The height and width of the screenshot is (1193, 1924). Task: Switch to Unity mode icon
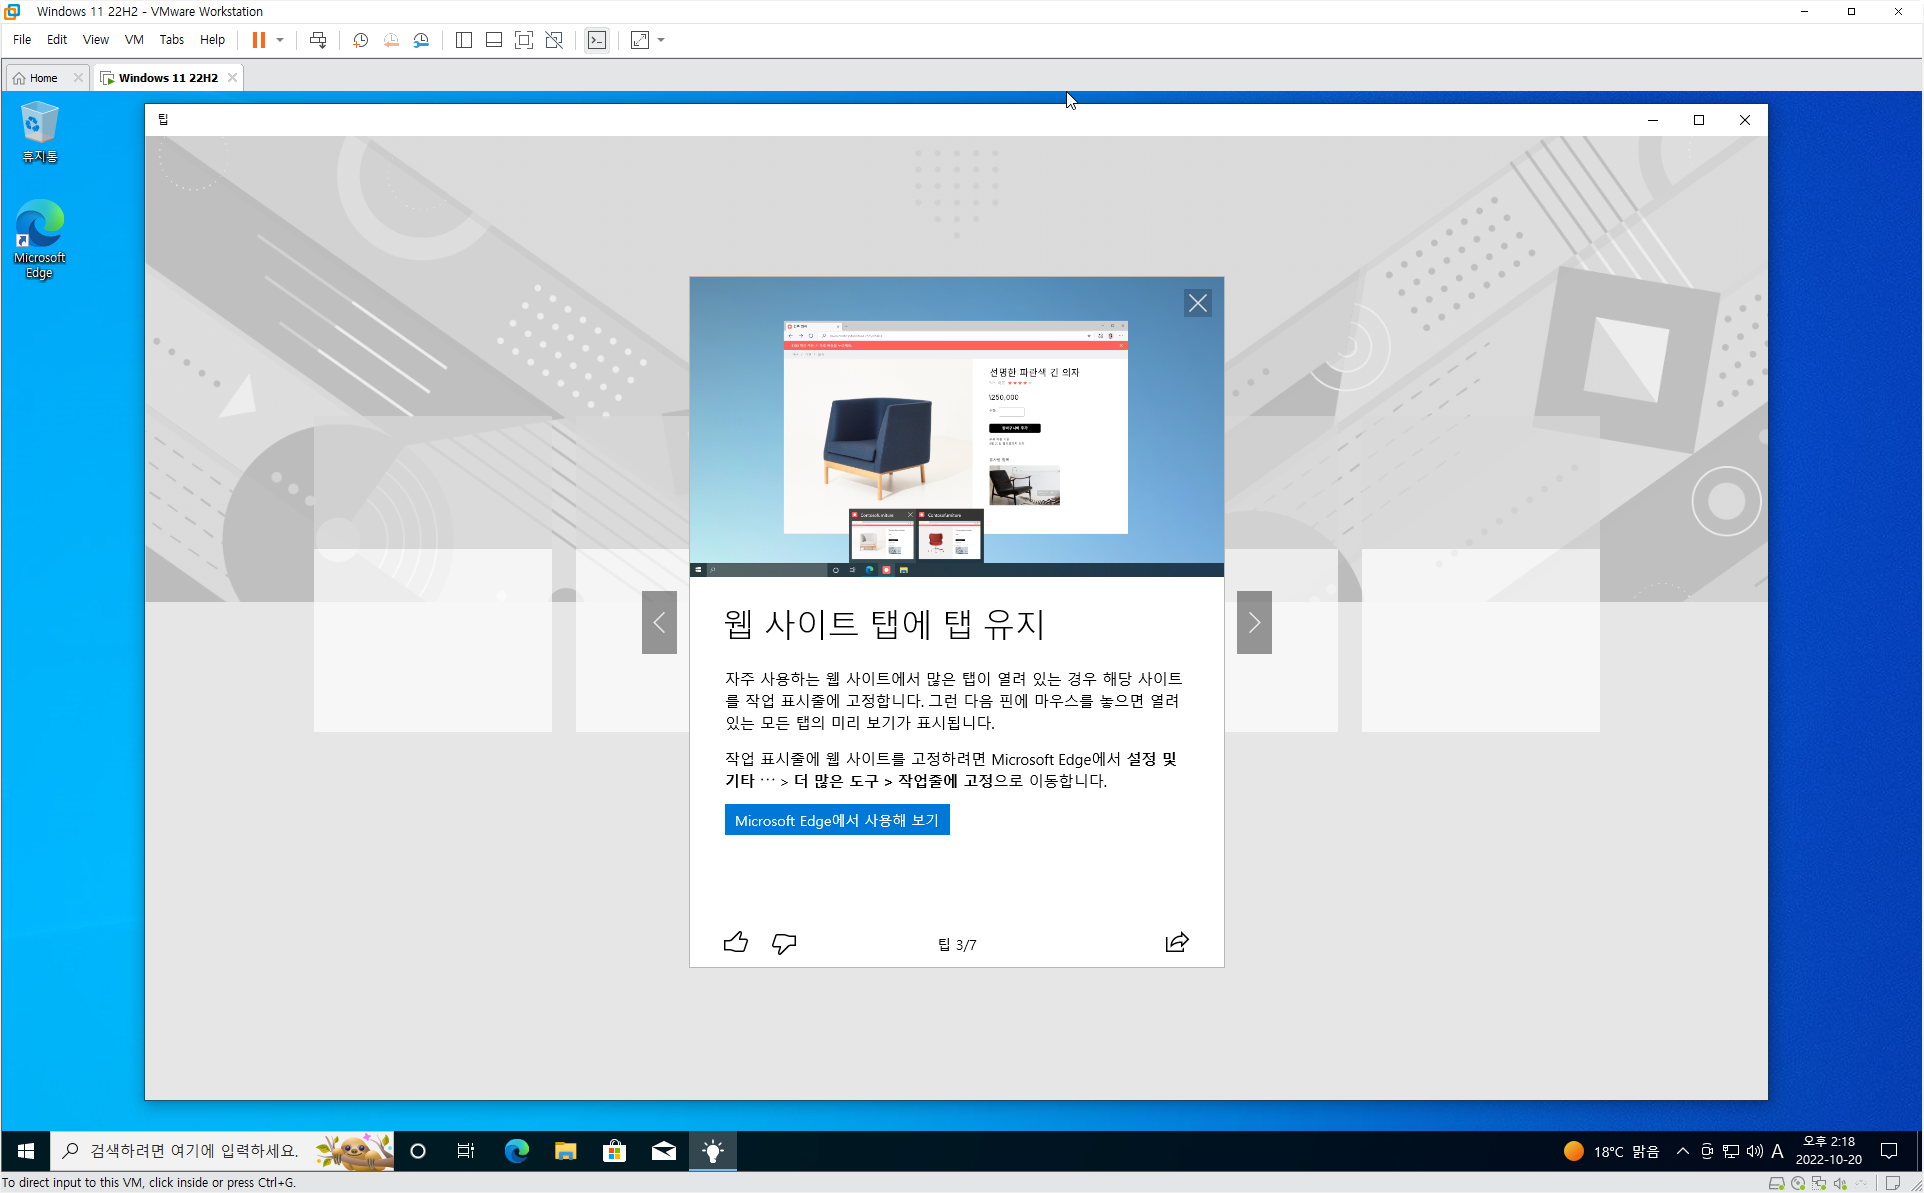[554, 40]
